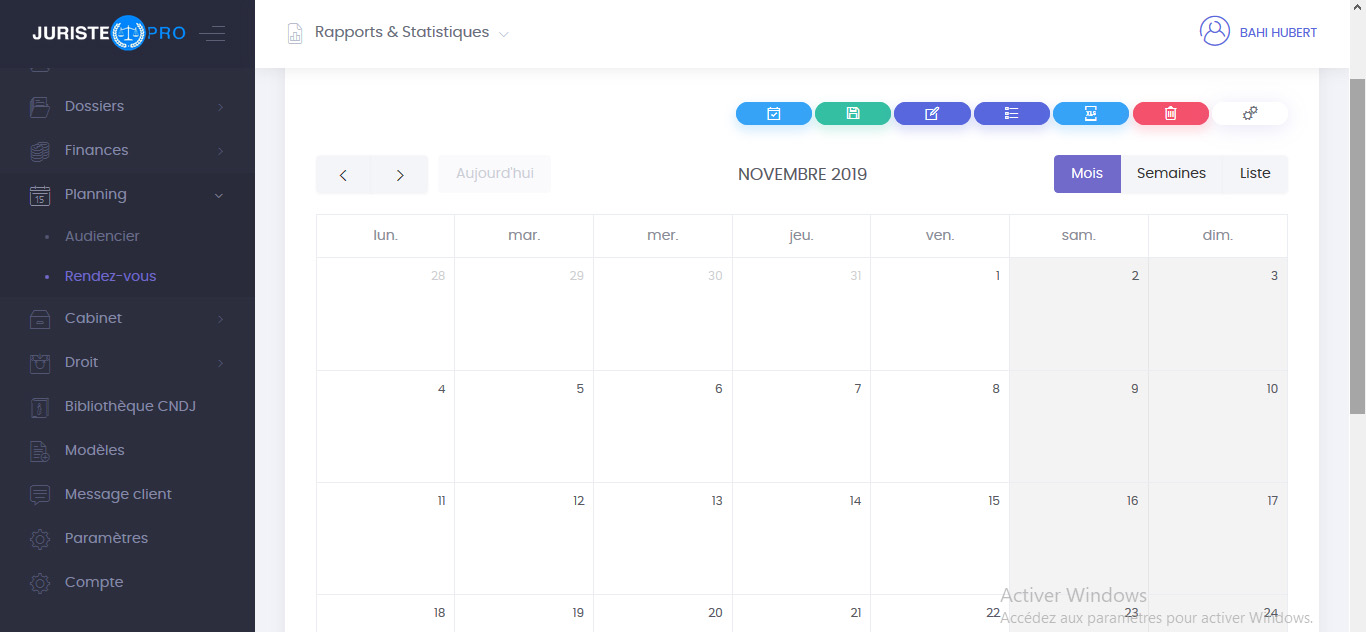
Task: Open the gears settings button
Action: coord(1250,114)
